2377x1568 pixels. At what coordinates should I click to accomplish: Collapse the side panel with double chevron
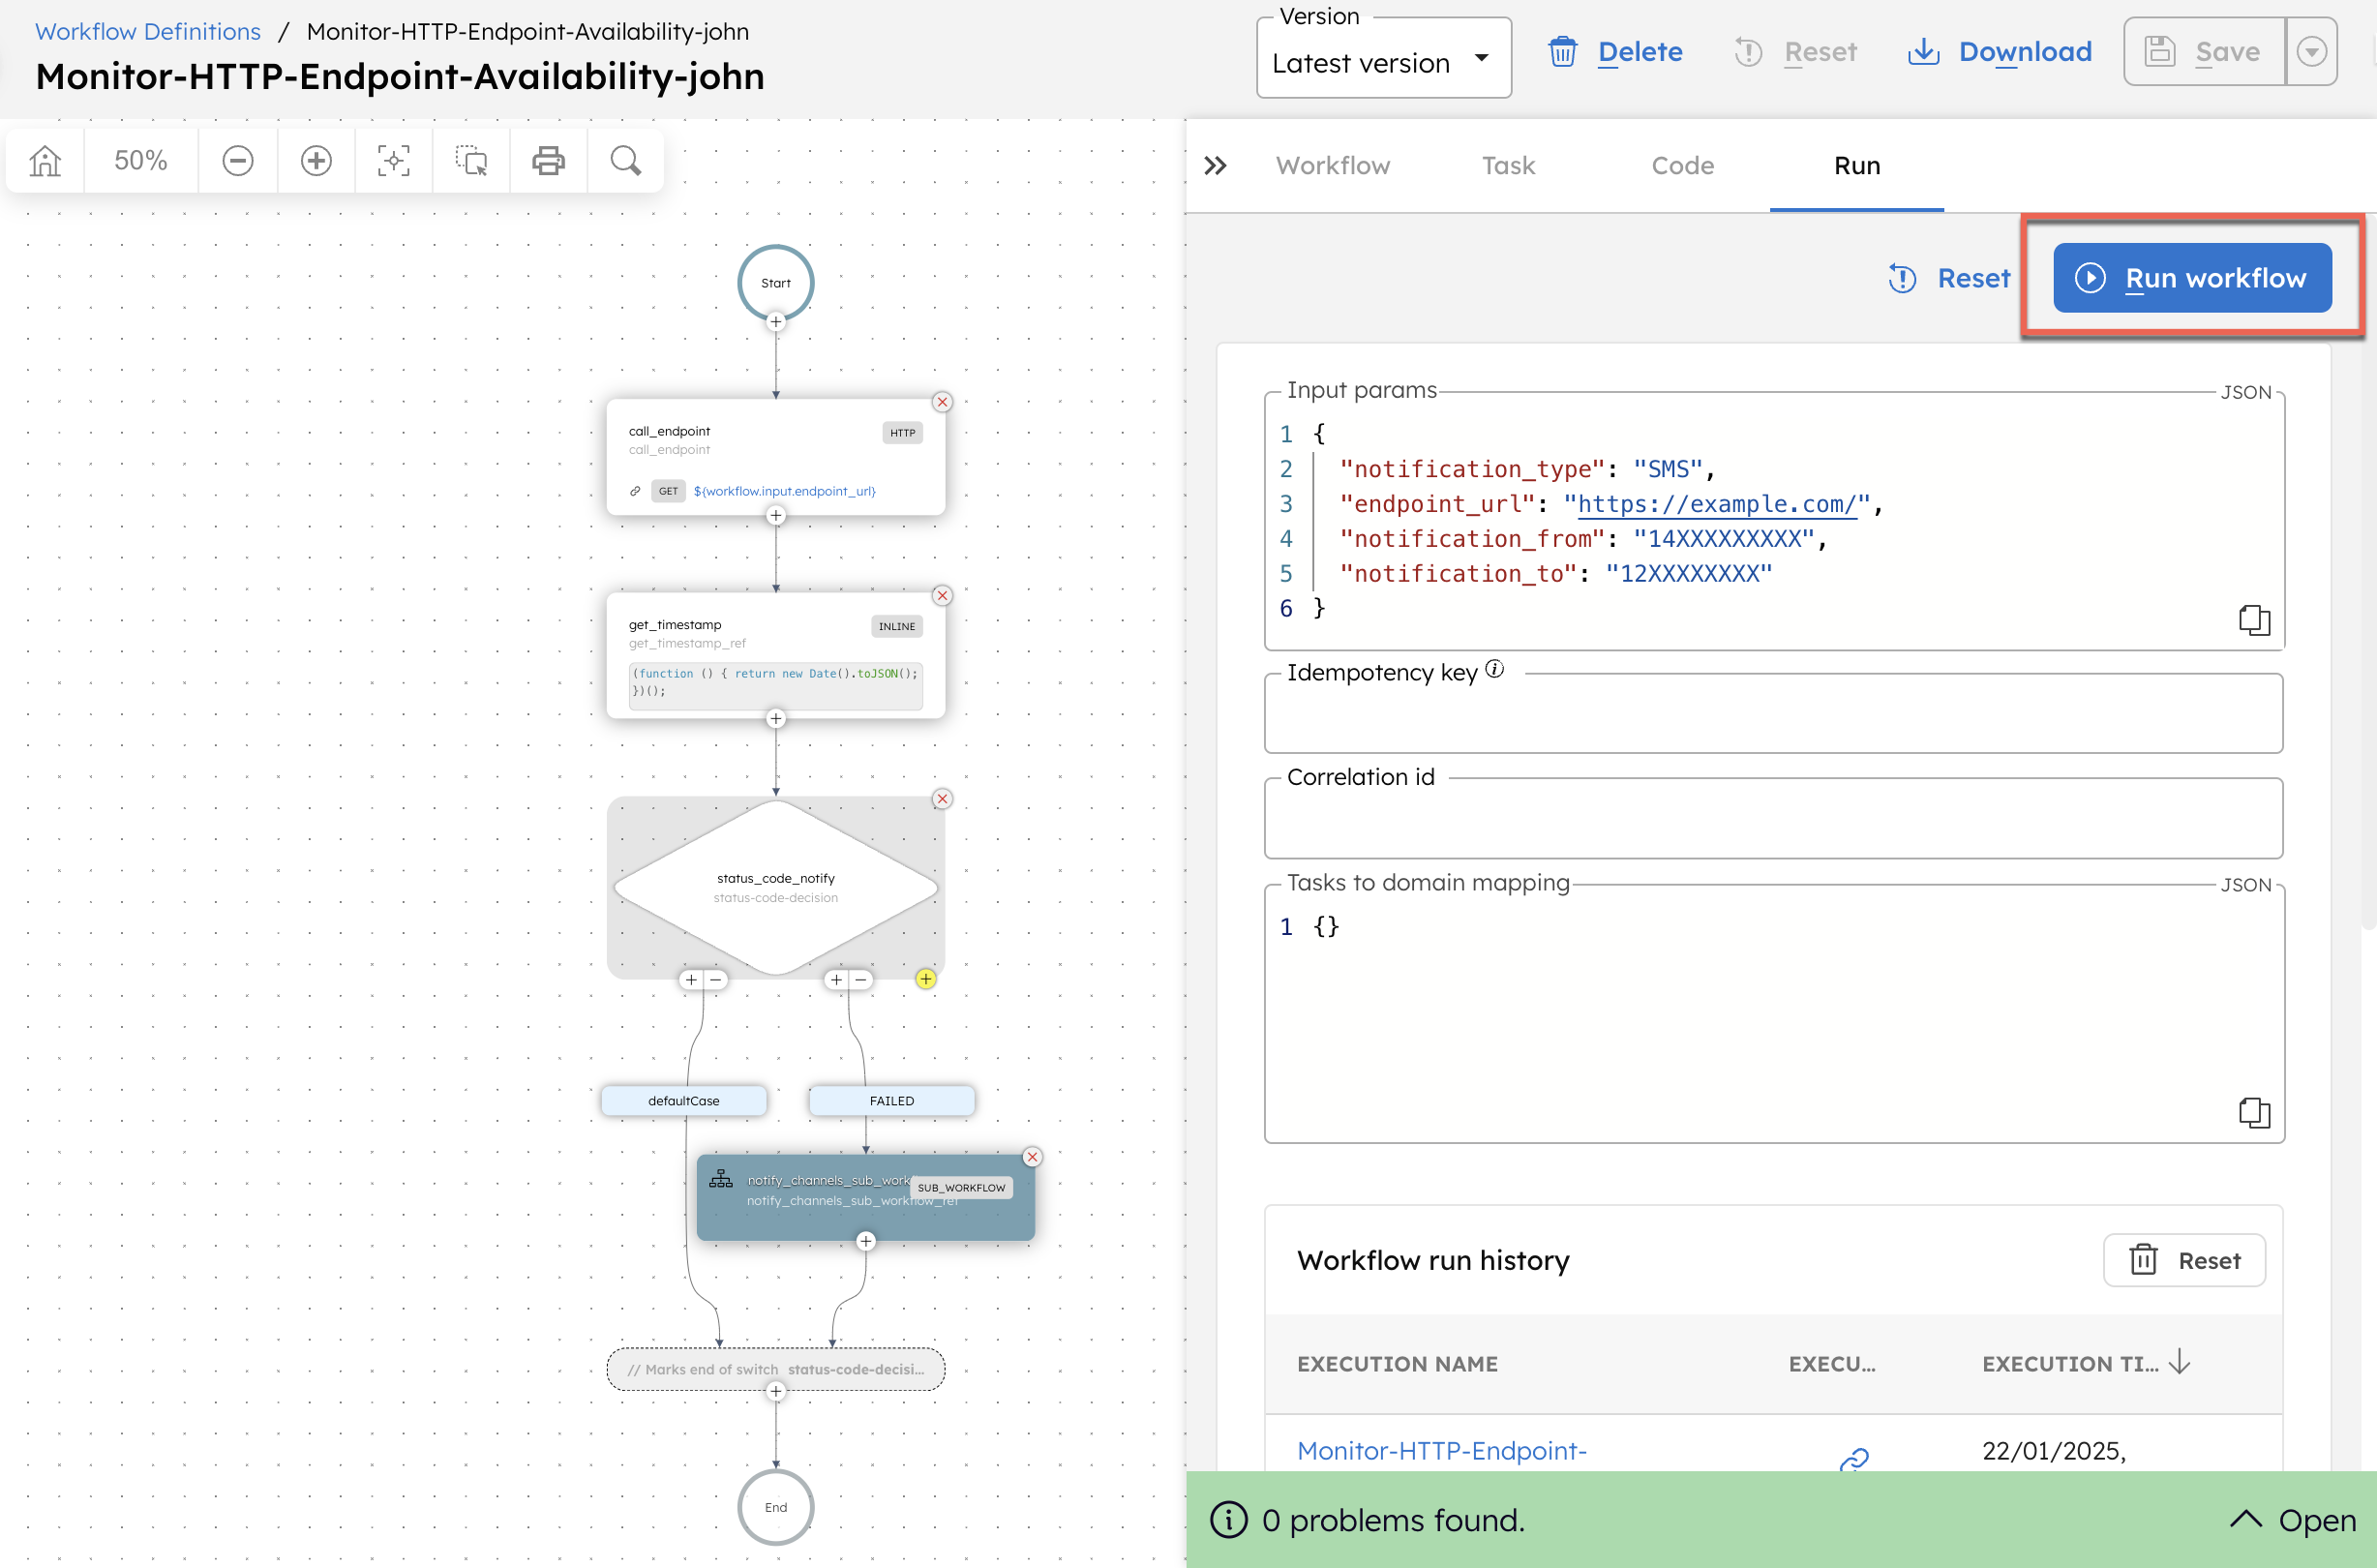click(x=1215, y=166)
